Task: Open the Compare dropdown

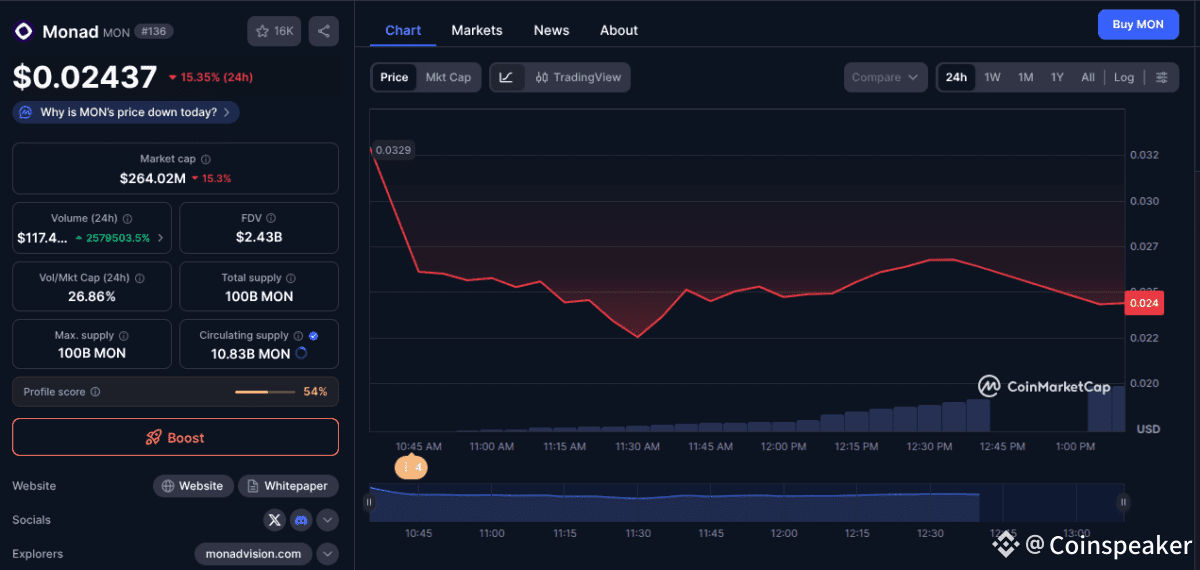Action: [x=886, y=77]
